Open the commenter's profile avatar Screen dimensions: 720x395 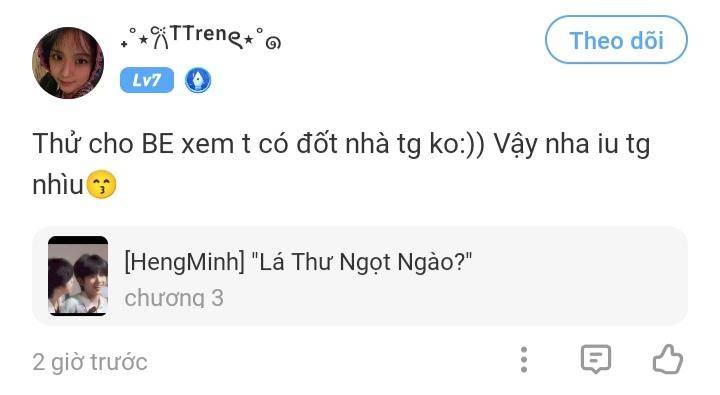click(x=68, y=63)
